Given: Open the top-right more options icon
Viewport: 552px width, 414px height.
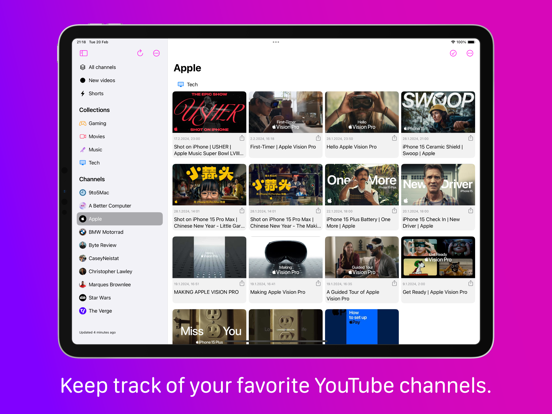Looking at the screenshot, I should click(470, 53).
